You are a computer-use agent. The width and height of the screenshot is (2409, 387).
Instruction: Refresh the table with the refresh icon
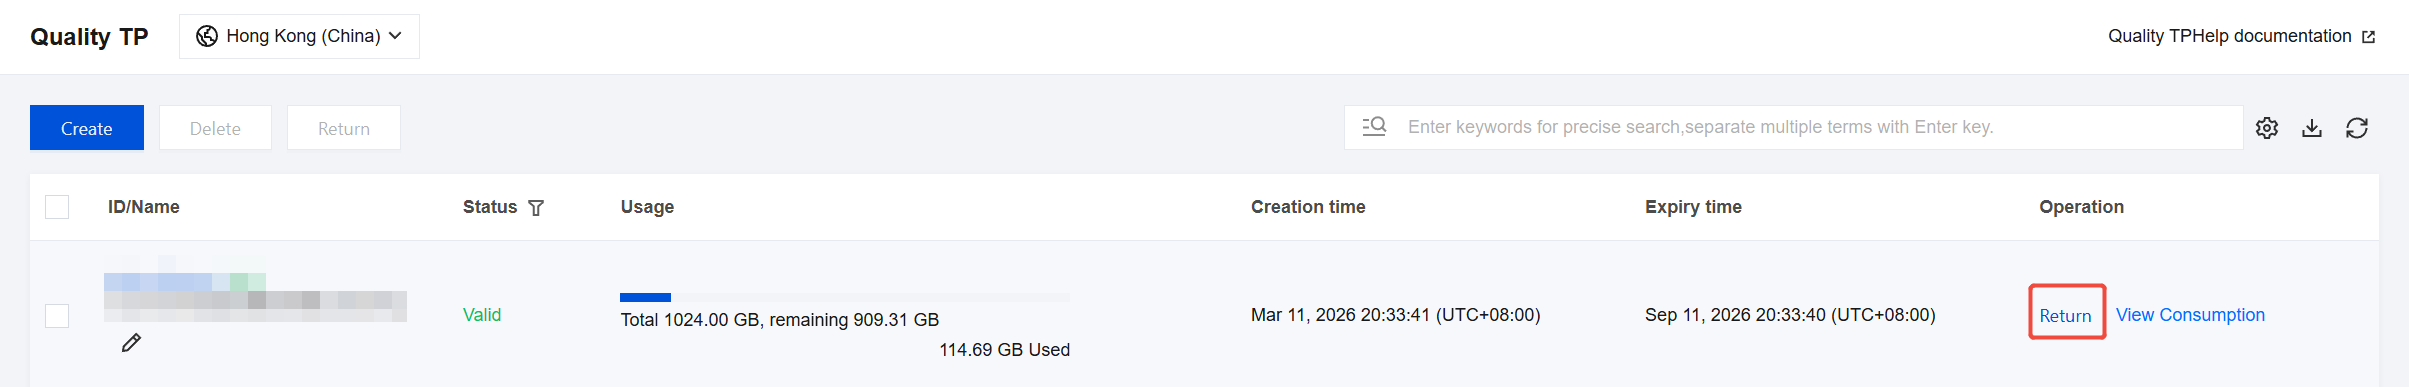click(x=2357, y=128)
